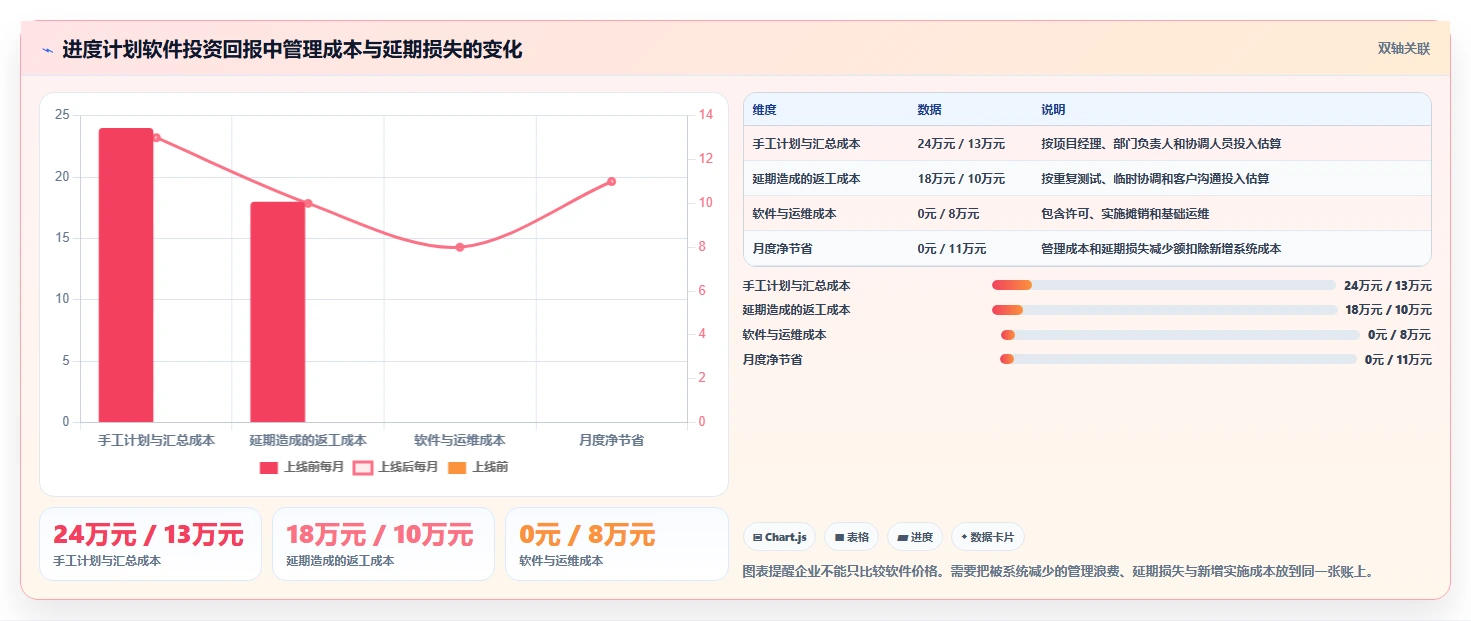Click table cell 延期造成的返工成本
The image size is (1471, 621).
806,179
